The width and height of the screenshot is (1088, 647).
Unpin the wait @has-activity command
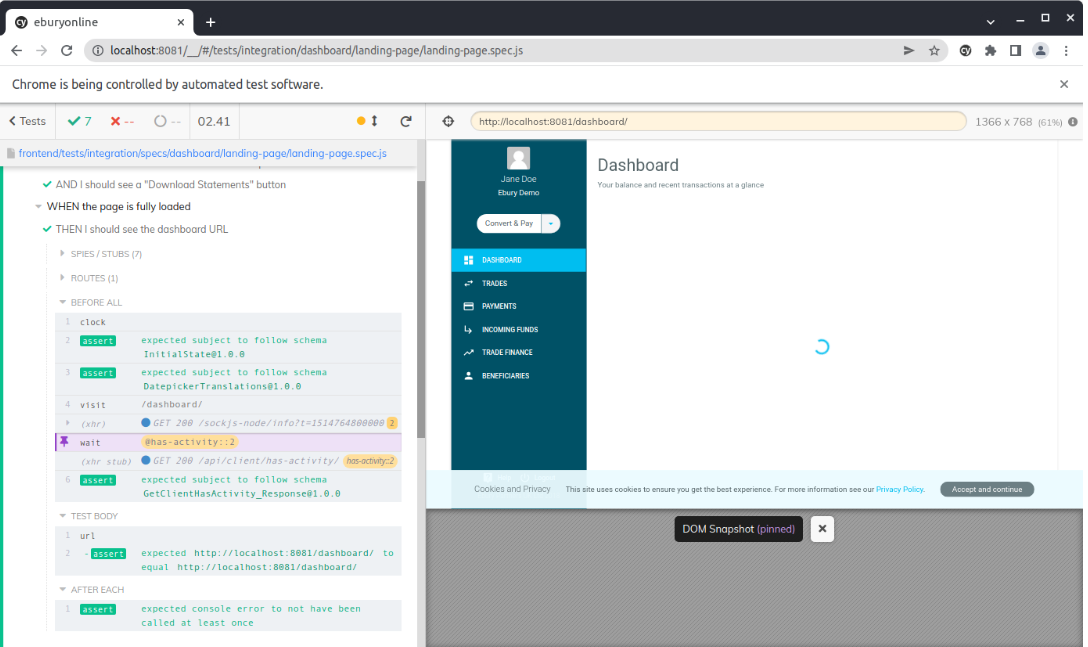[x=65, y=442]
